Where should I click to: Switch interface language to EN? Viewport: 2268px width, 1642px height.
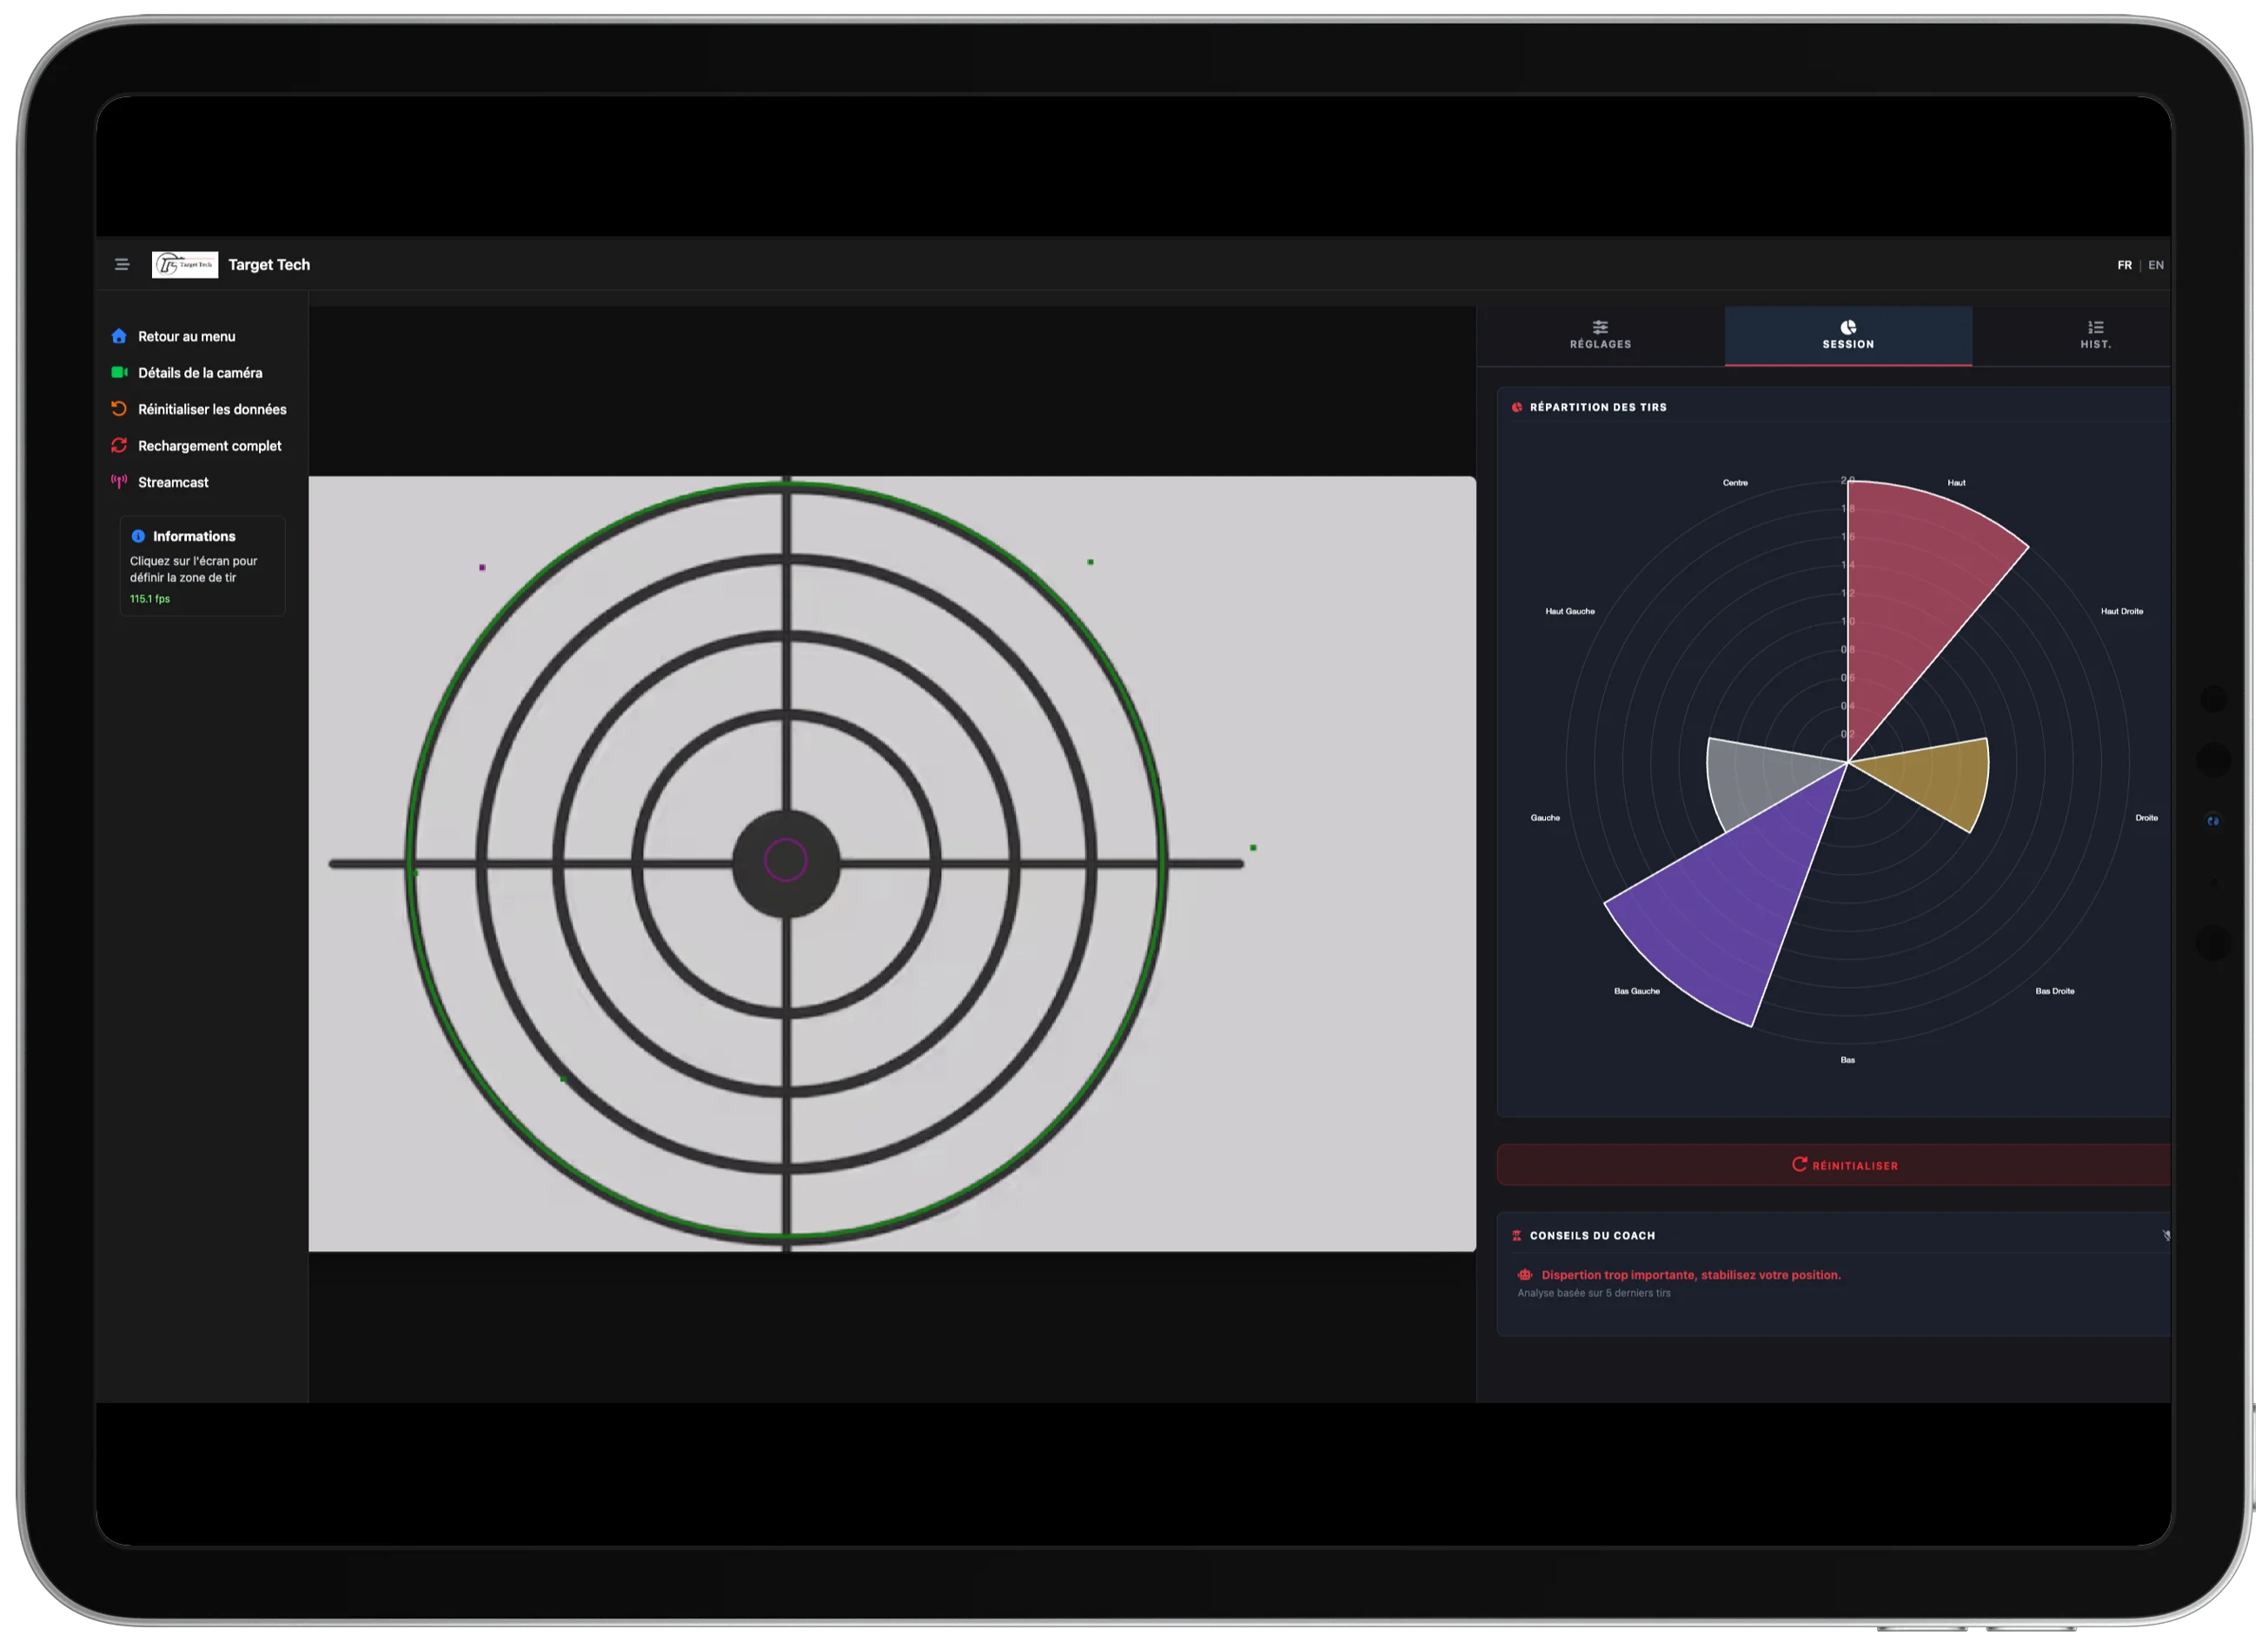2156,264
